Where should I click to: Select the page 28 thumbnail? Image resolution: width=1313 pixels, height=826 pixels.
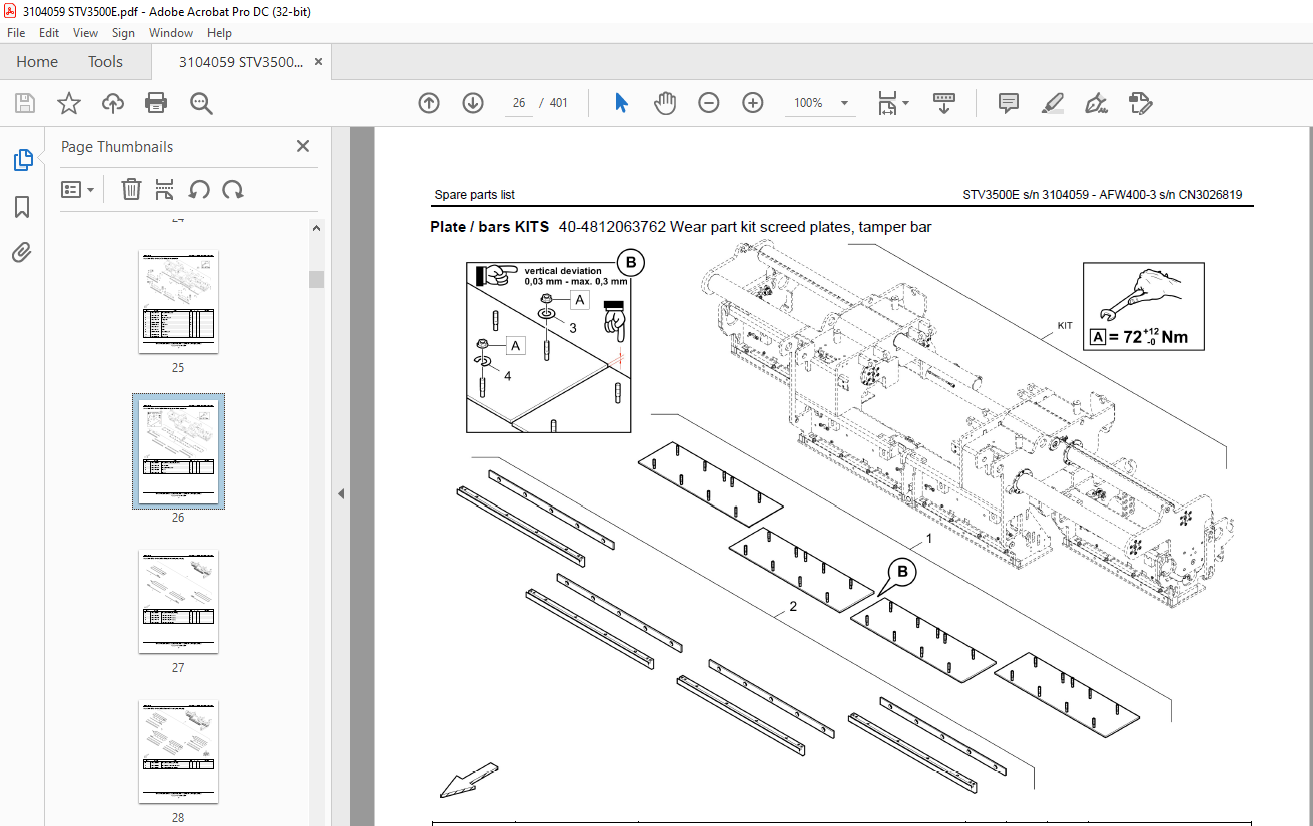coord(178,751)
